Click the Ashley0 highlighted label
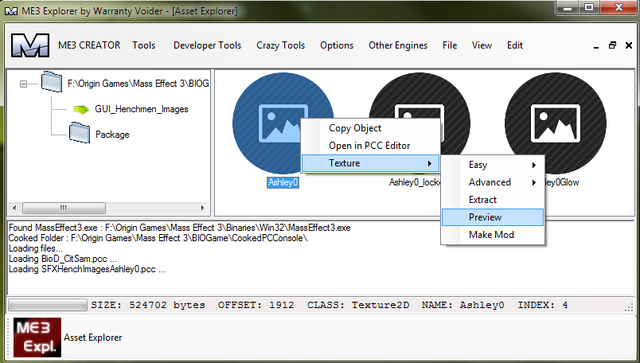Image resolution: width=640 pixels, height=363 pixels. click(283, 183)
